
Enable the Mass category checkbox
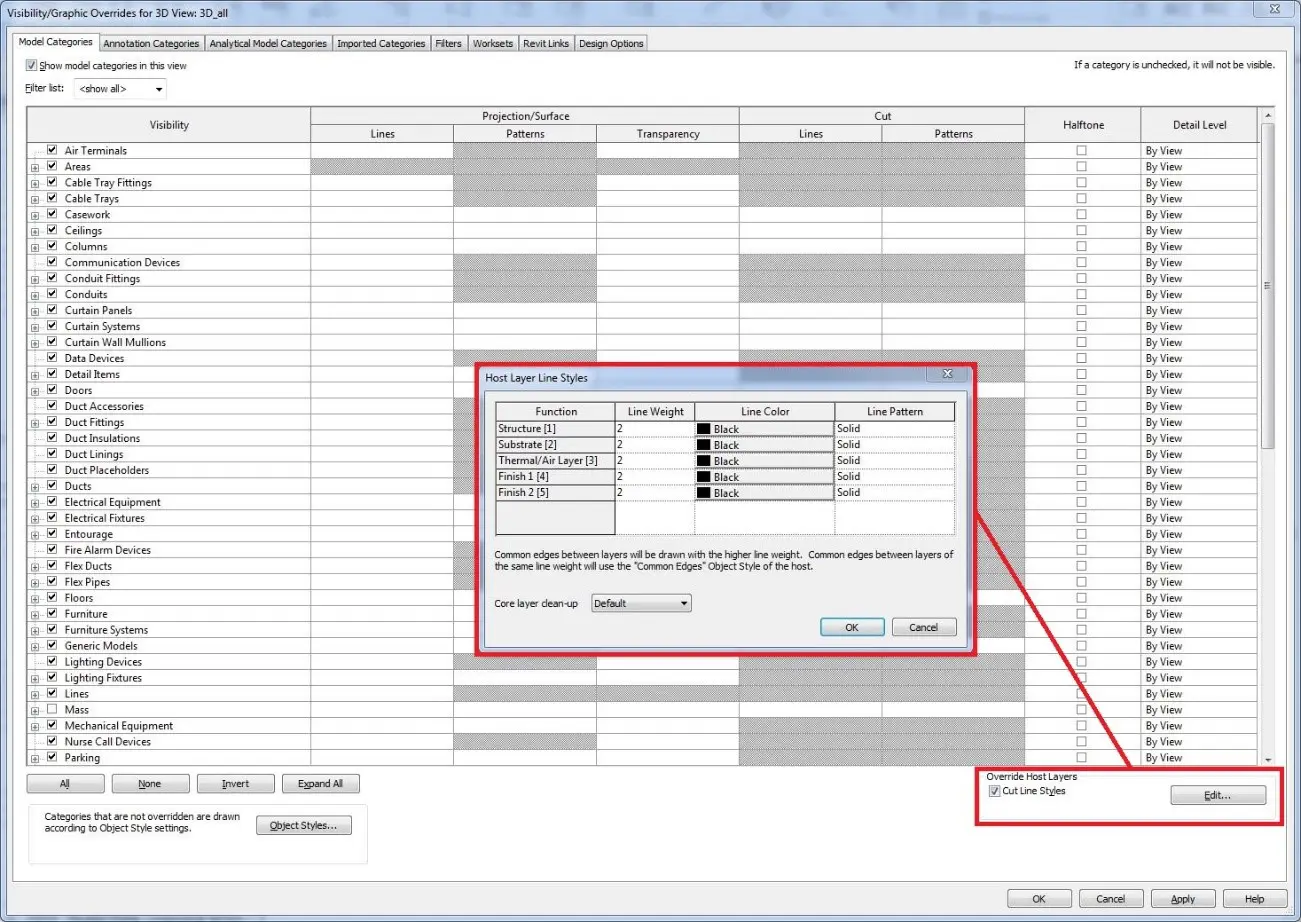click(x=52, y=709)
